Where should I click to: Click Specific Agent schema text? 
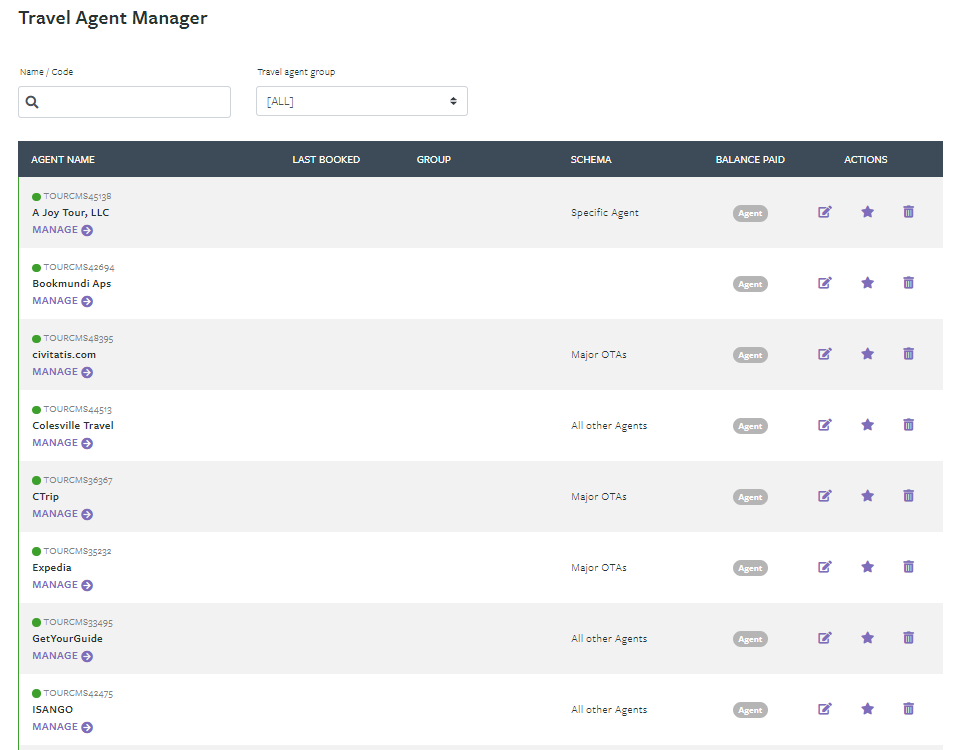pyautogui.click(x=605, y=213)
